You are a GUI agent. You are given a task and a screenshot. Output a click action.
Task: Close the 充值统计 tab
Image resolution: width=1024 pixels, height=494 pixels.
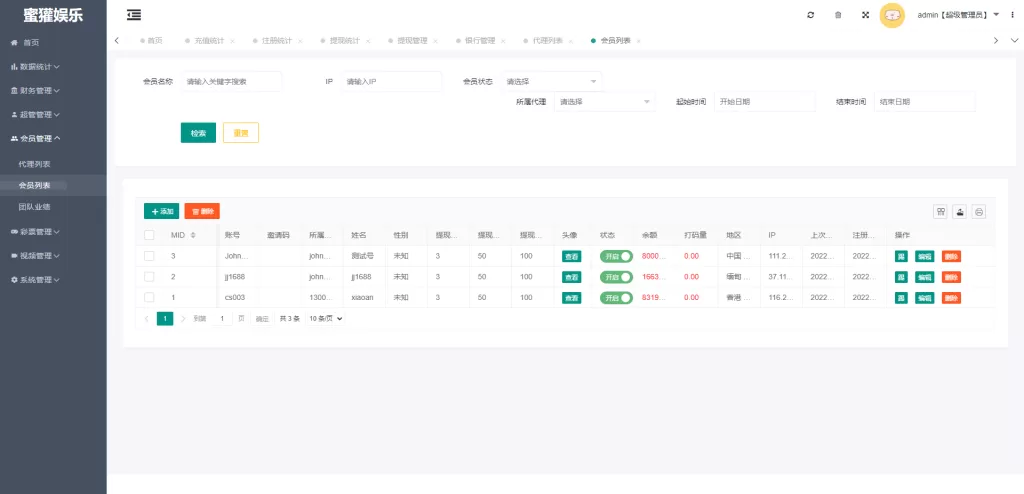click(x=232, y=41)
